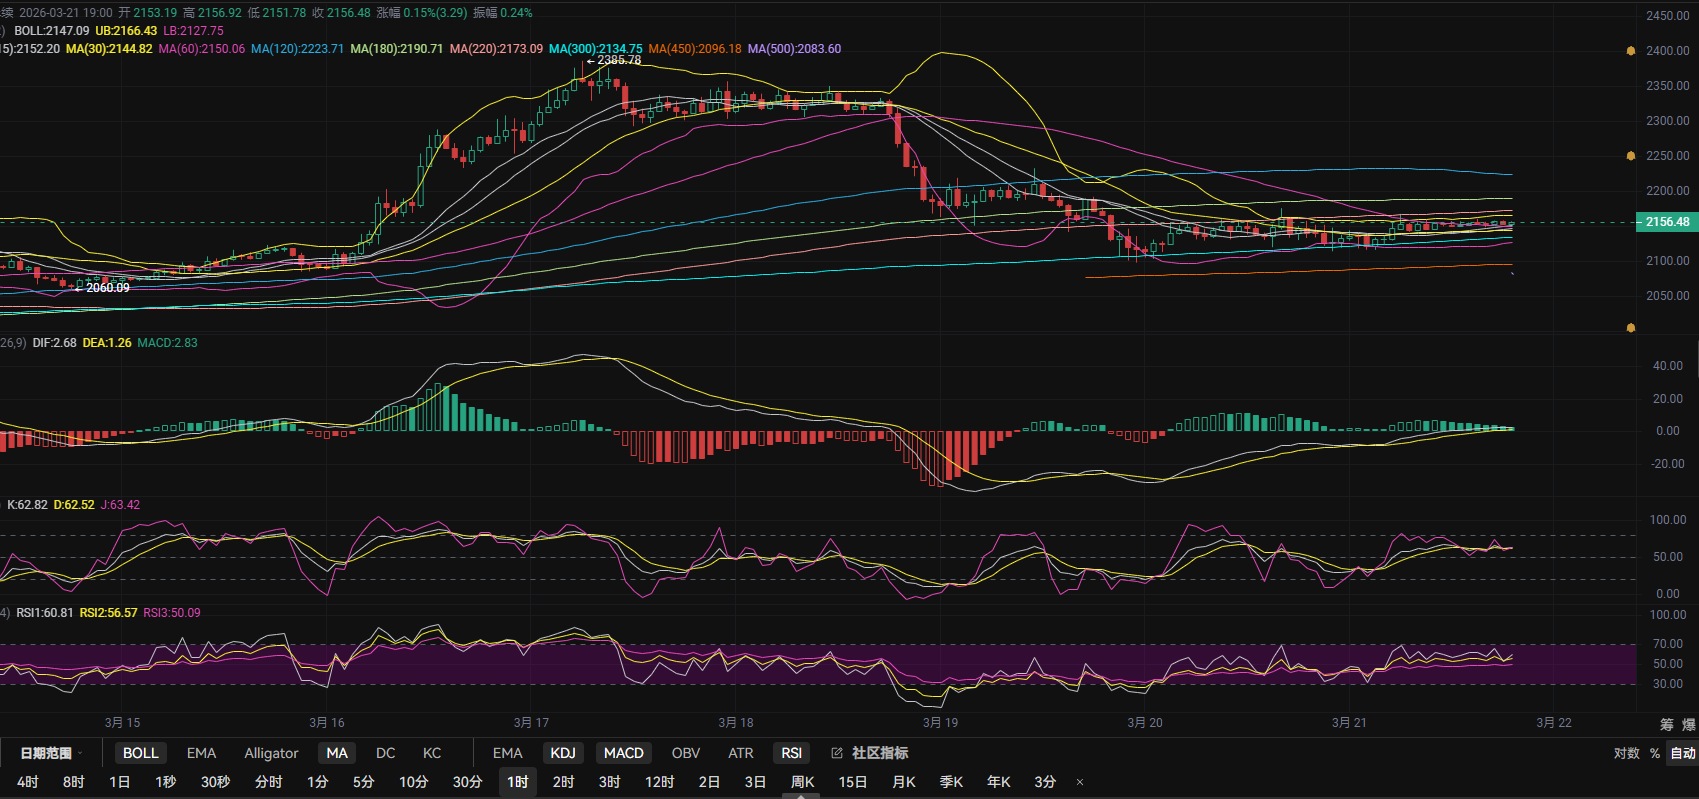Screen dimensions: 1699x799
Task: Switch to the 4时 timeframe
Action: 28,782
